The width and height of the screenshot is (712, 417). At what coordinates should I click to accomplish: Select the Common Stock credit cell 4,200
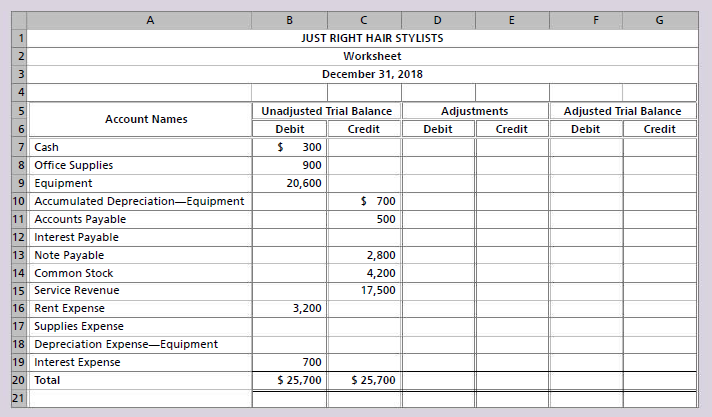(364, 273)
